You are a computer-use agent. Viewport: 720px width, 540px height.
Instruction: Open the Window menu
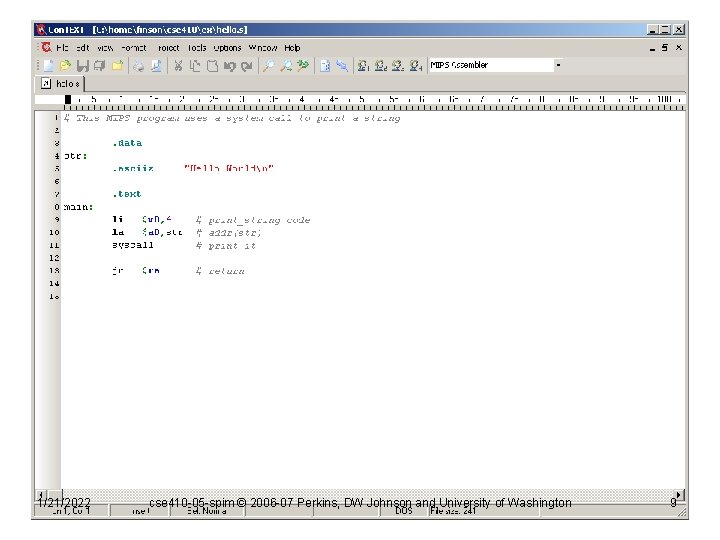click(263, 48)
